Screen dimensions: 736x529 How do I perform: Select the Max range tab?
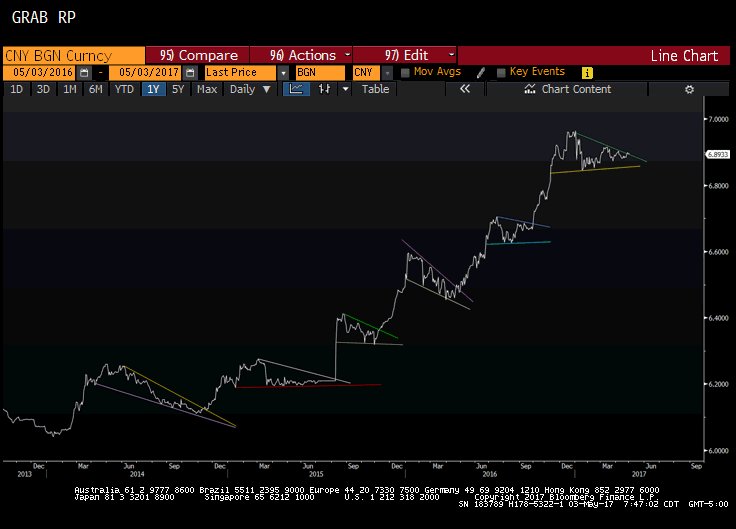[207, 89]
